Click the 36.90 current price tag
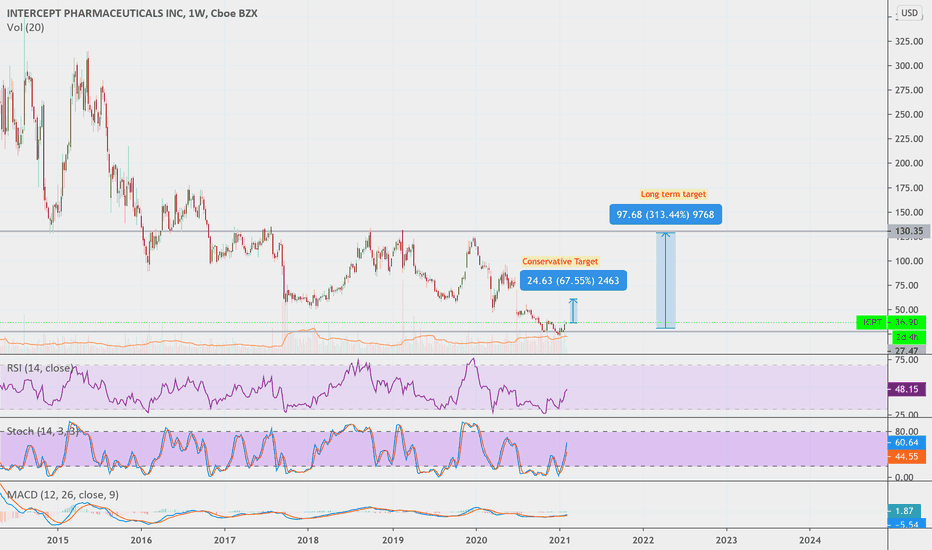Viewport: 932px width, 550px height. [907, 322]
